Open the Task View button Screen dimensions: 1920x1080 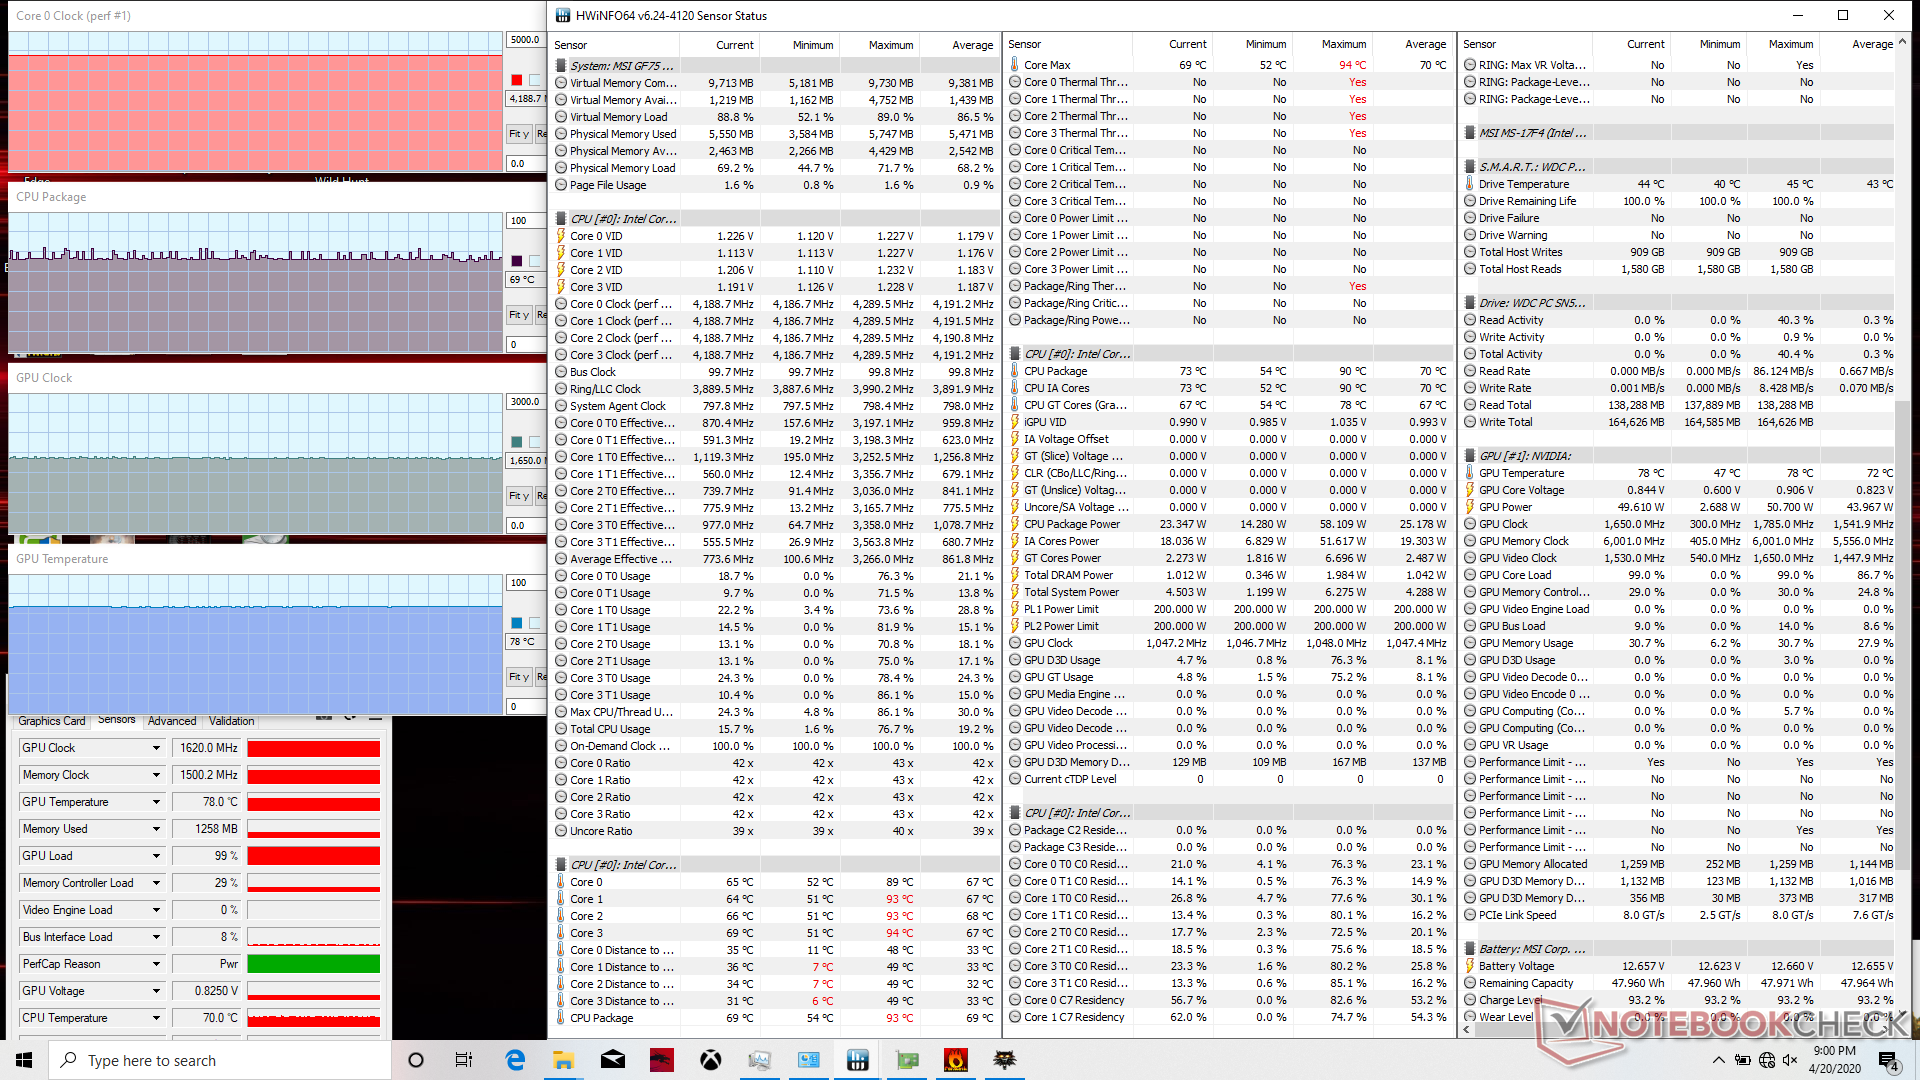coord(464,1060)
